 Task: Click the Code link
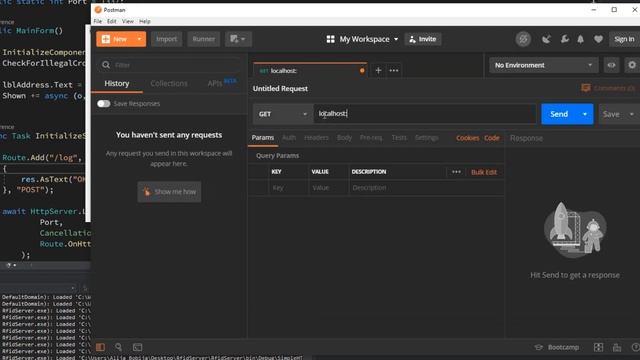tap(492, 138)
